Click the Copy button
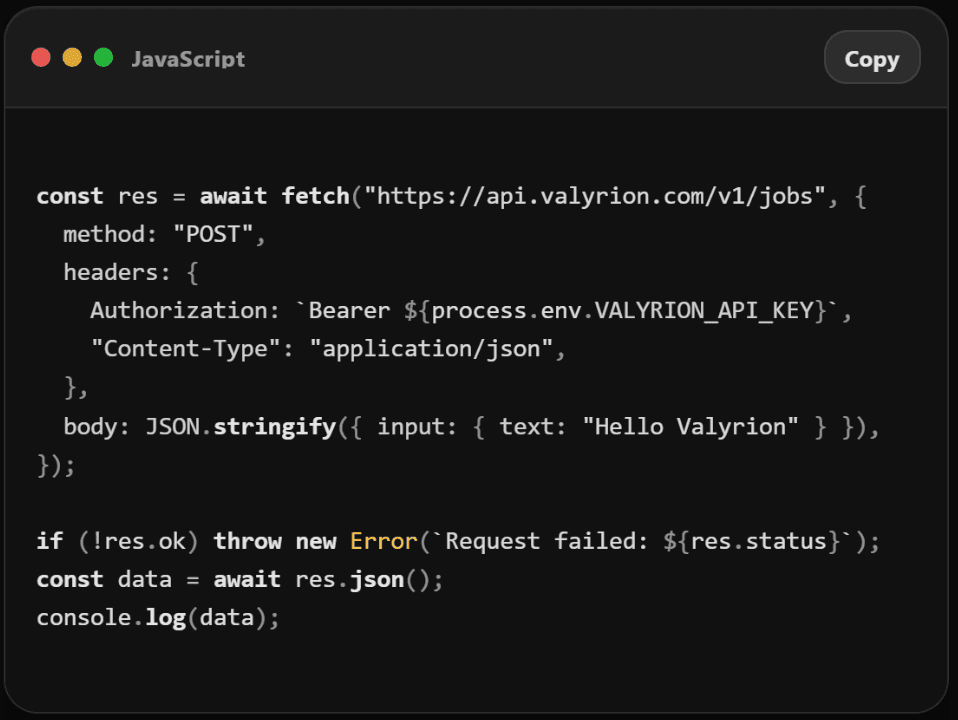This screenshot has width=958, height=720. [x=872, y=57]
